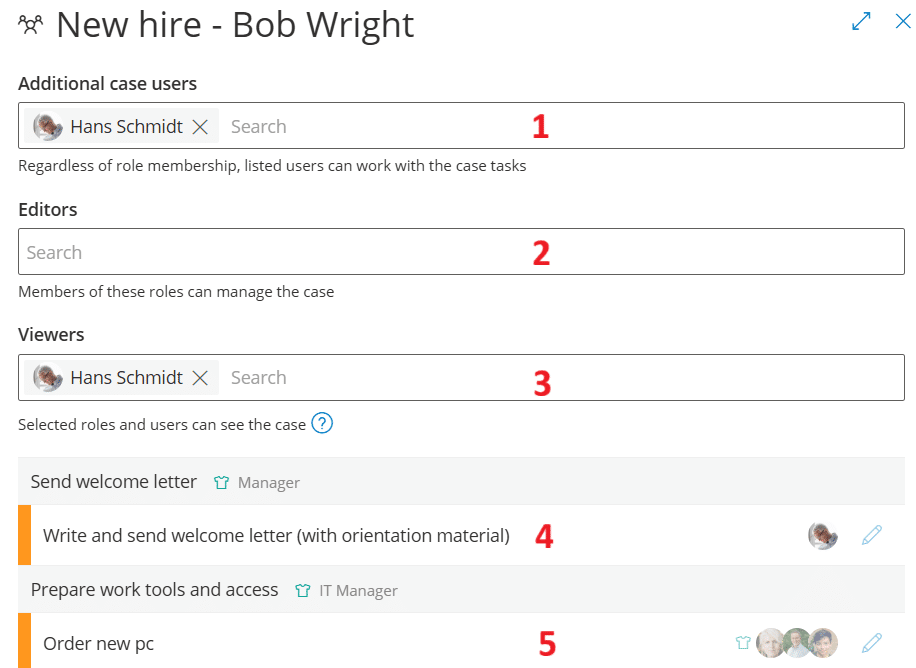Select the Send welcome letter section header
The height and width of the screenshot is (668, 916).
pyautogui.click(x=114, y=482)
